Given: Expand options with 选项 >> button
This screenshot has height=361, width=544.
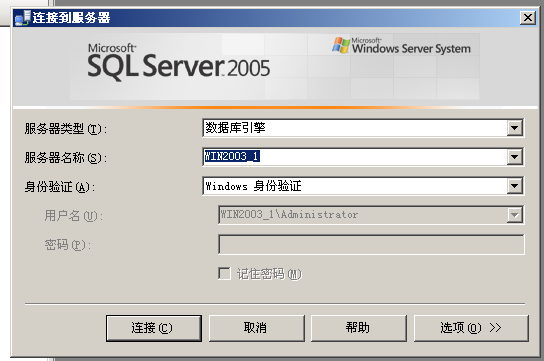Looking at the screenshot, I should pos(471,328).
